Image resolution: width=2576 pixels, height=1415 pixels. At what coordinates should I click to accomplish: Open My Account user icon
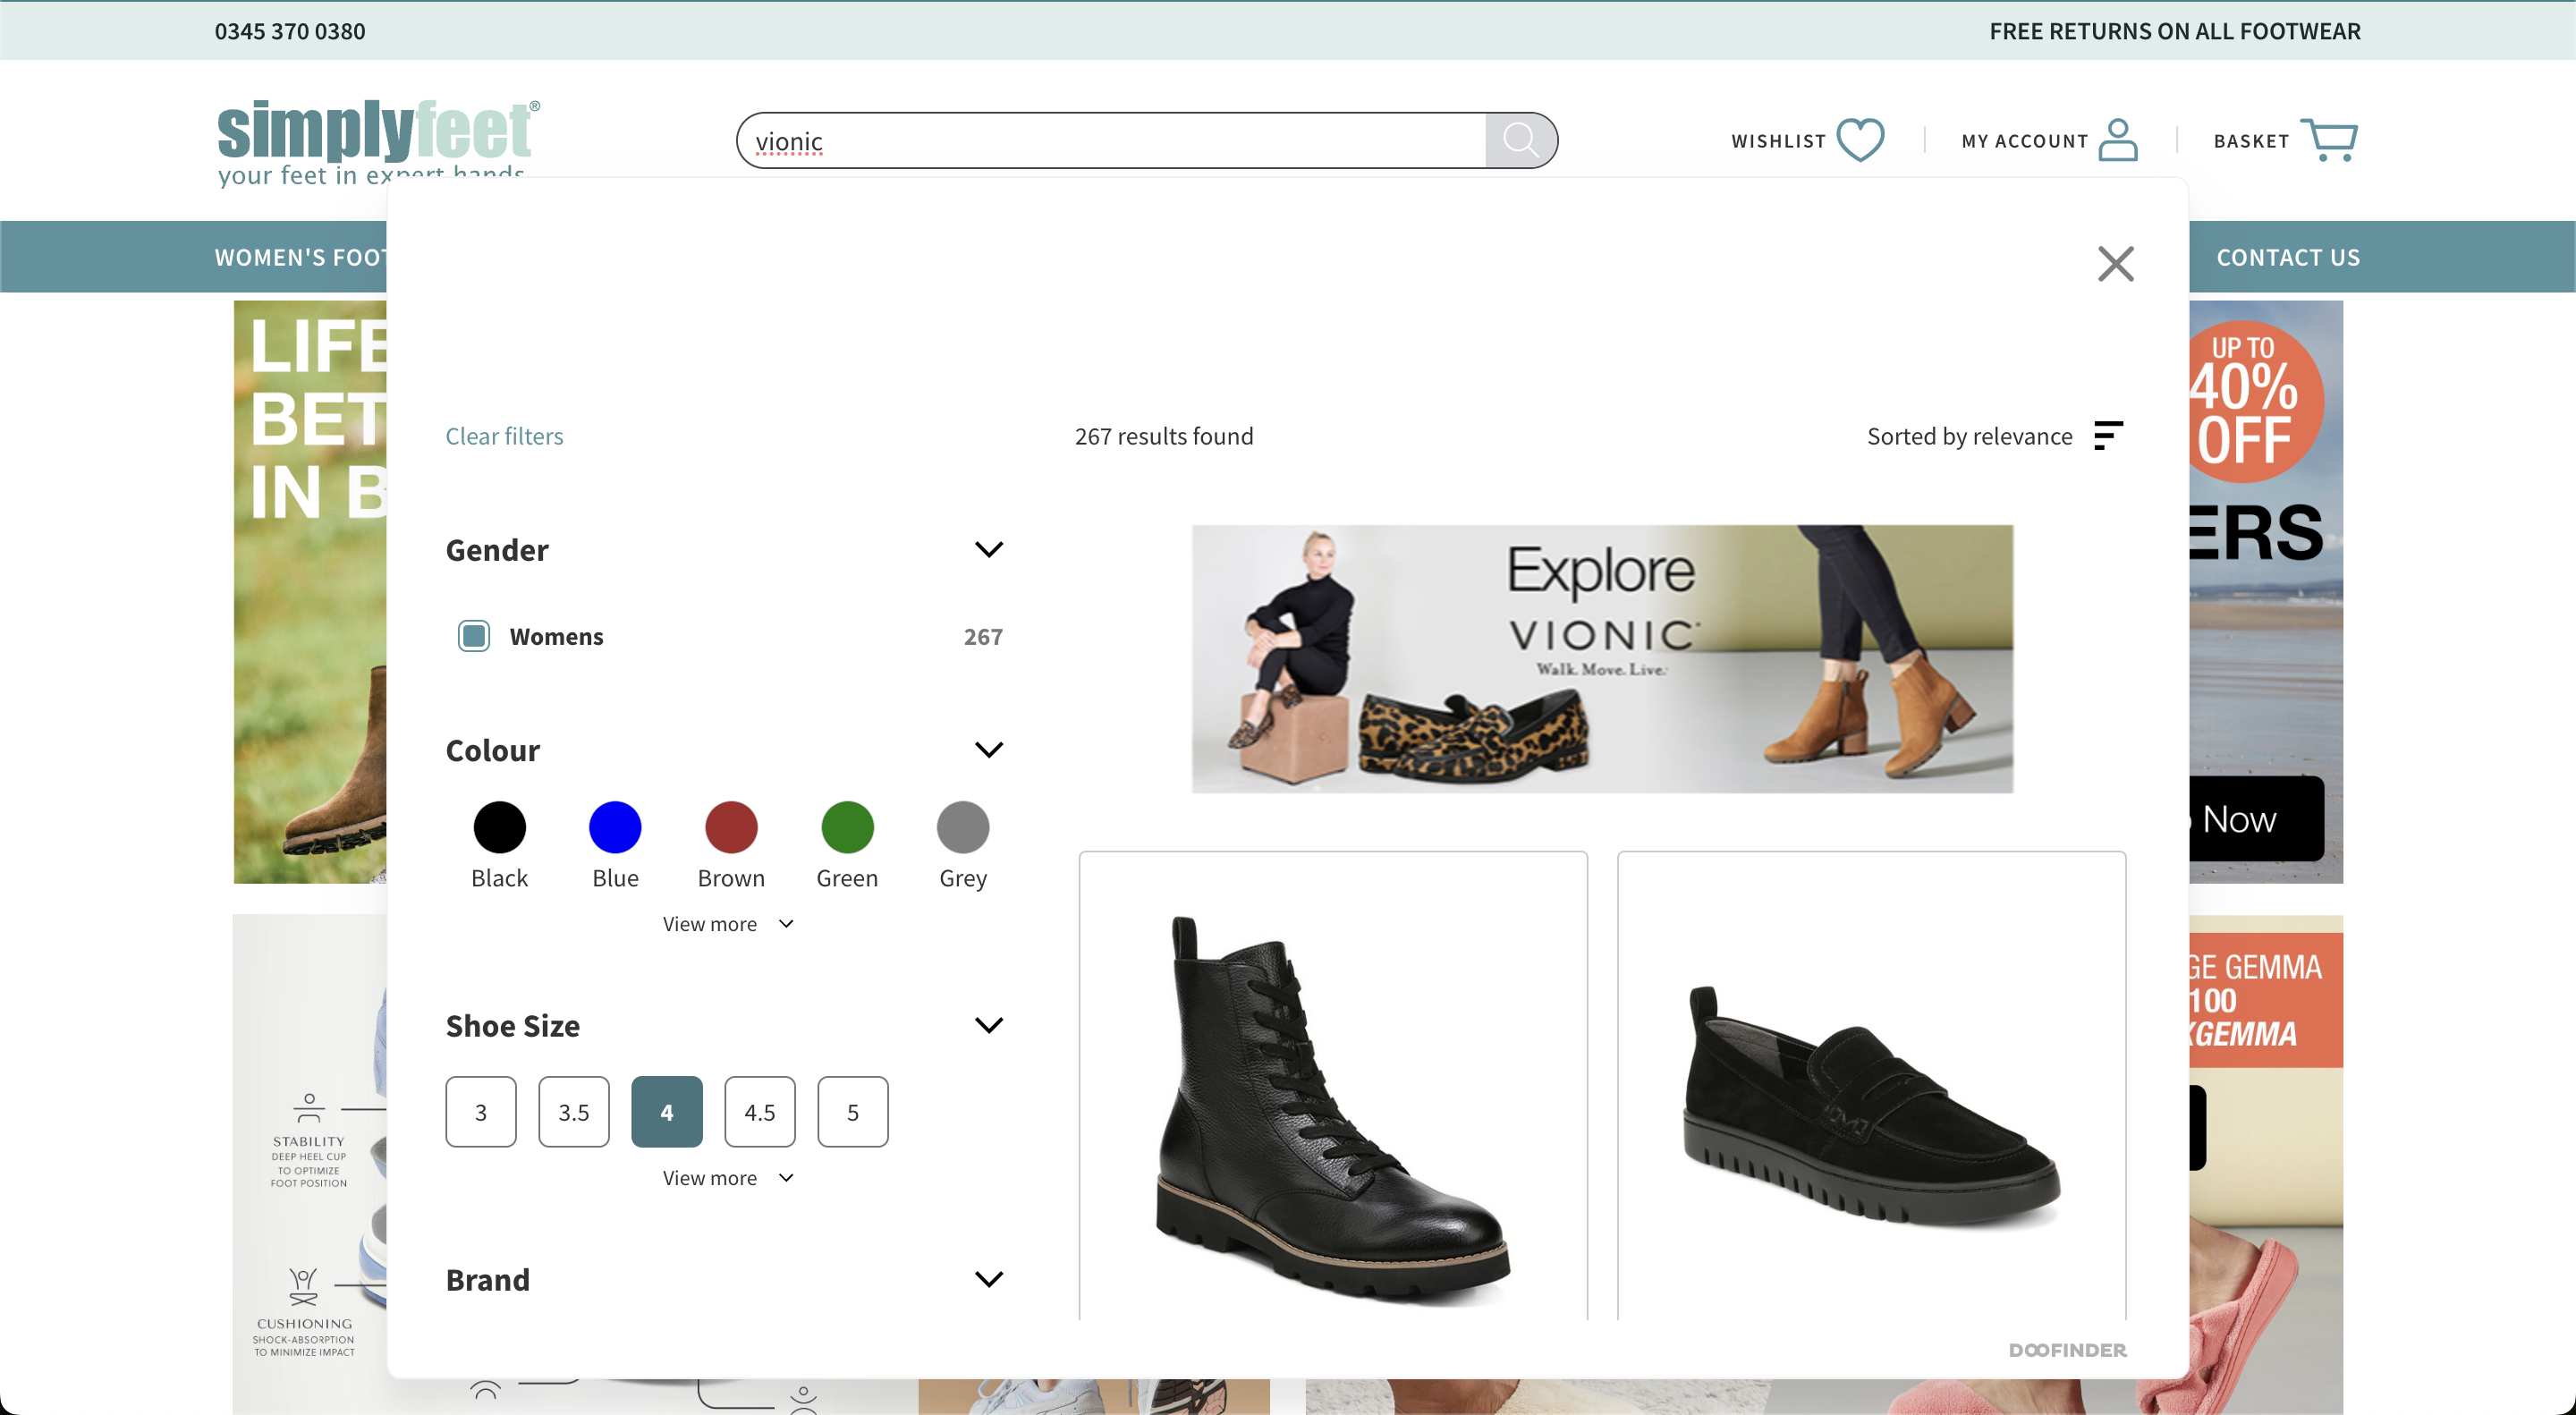pos(2118,139)
